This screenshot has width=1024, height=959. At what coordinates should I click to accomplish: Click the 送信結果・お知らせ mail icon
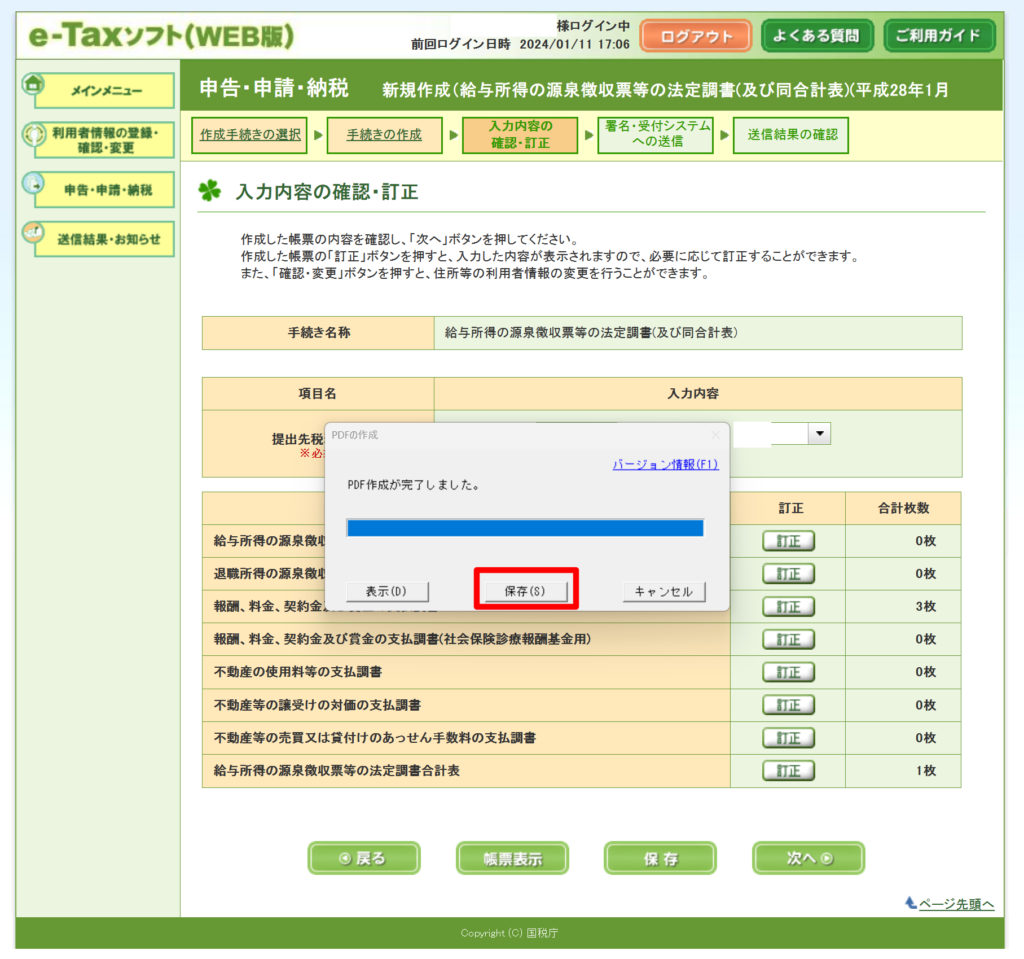pyautogui.click(x=32, y=234)
